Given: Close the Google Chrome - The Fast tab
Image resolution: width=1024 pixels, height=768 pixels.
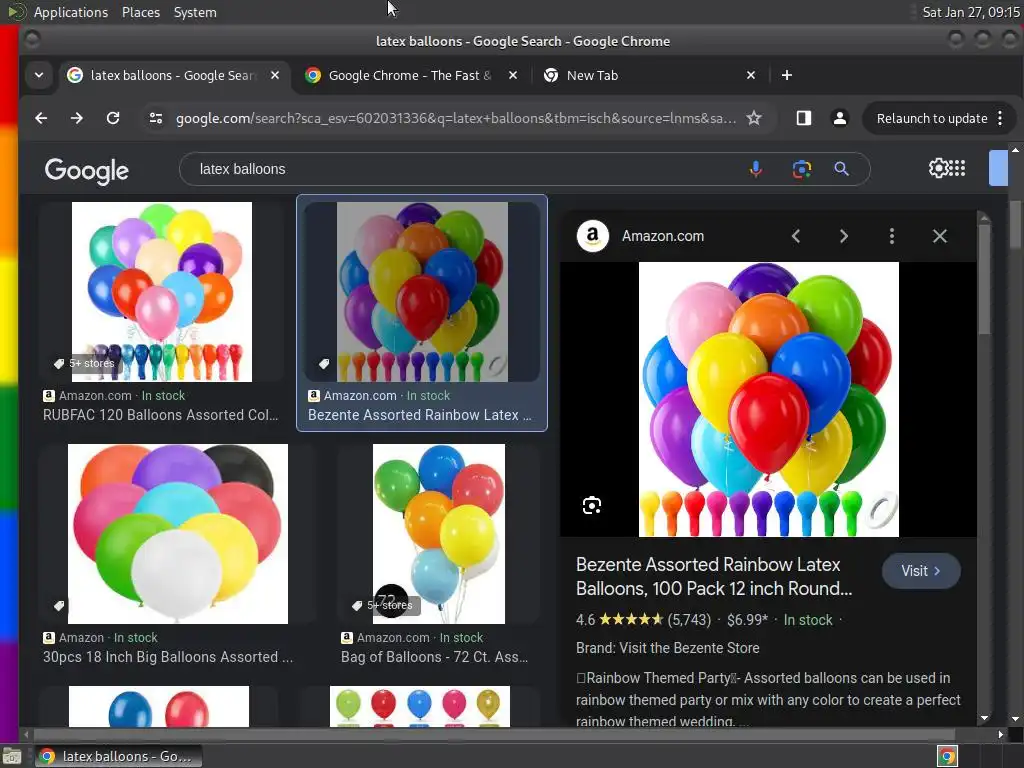Looking at the screenshot, I should pos(513,75).
